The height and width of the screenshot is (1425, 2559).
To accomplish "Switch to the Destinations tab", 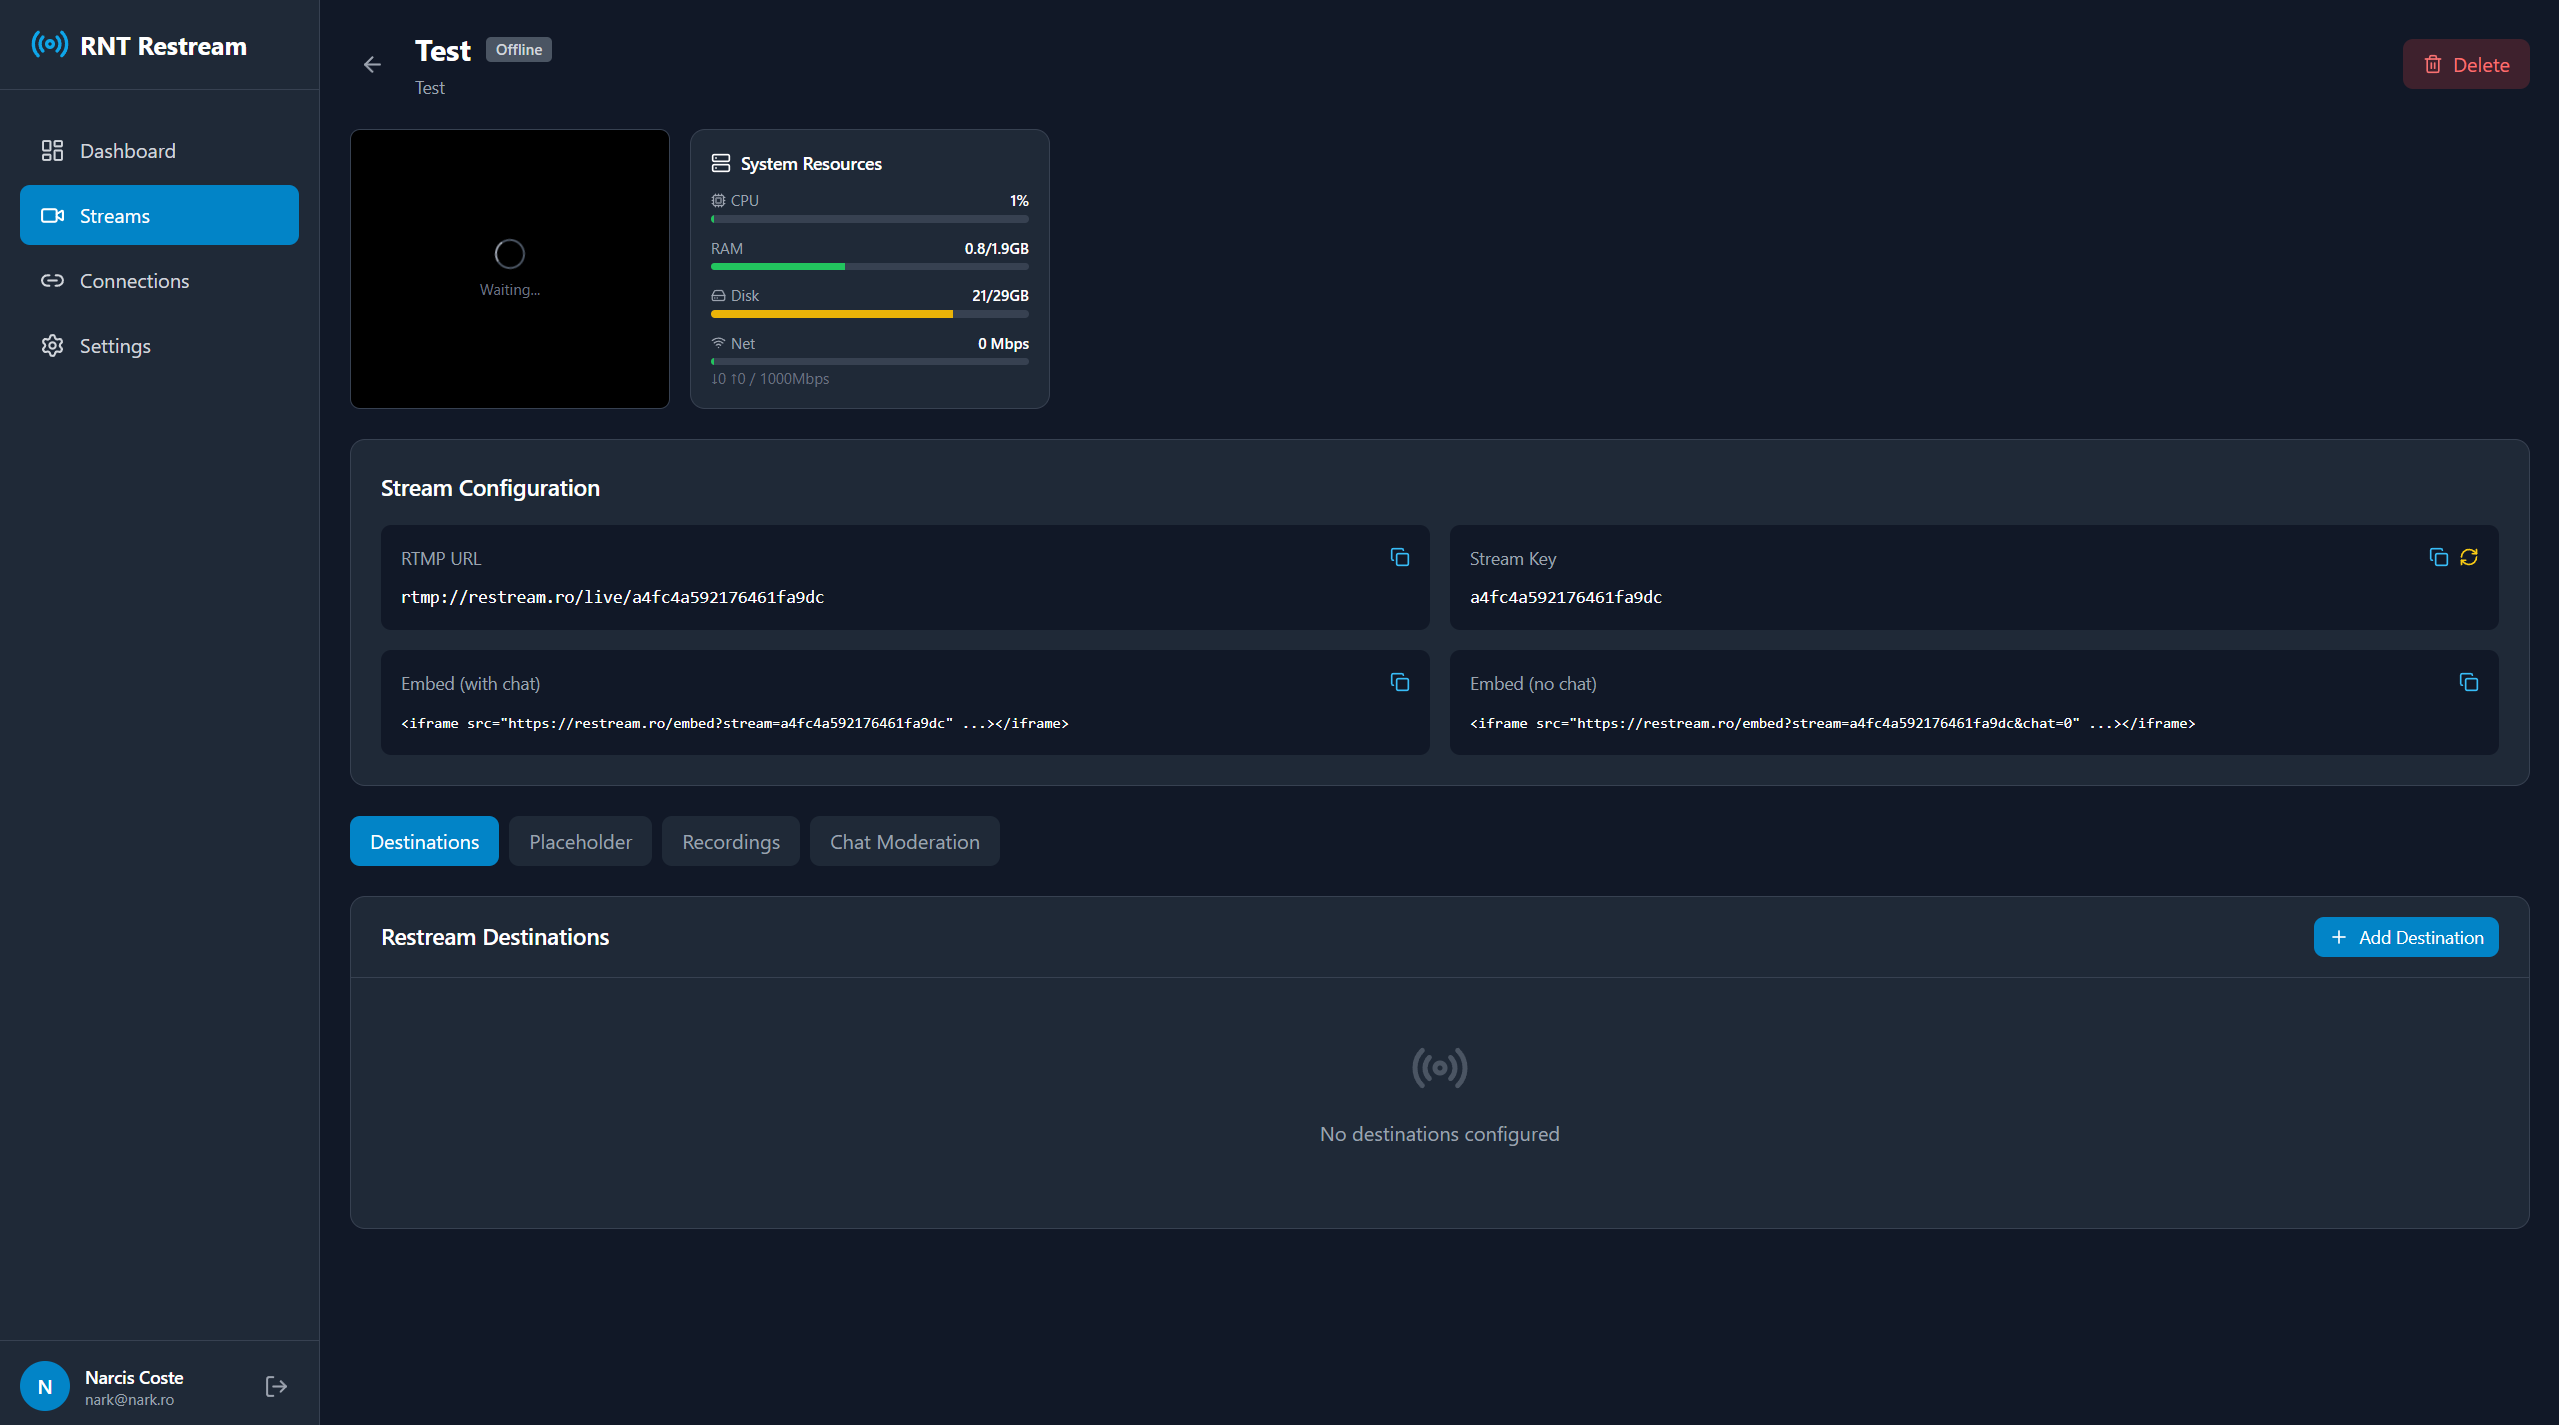I will pos(424,841).
